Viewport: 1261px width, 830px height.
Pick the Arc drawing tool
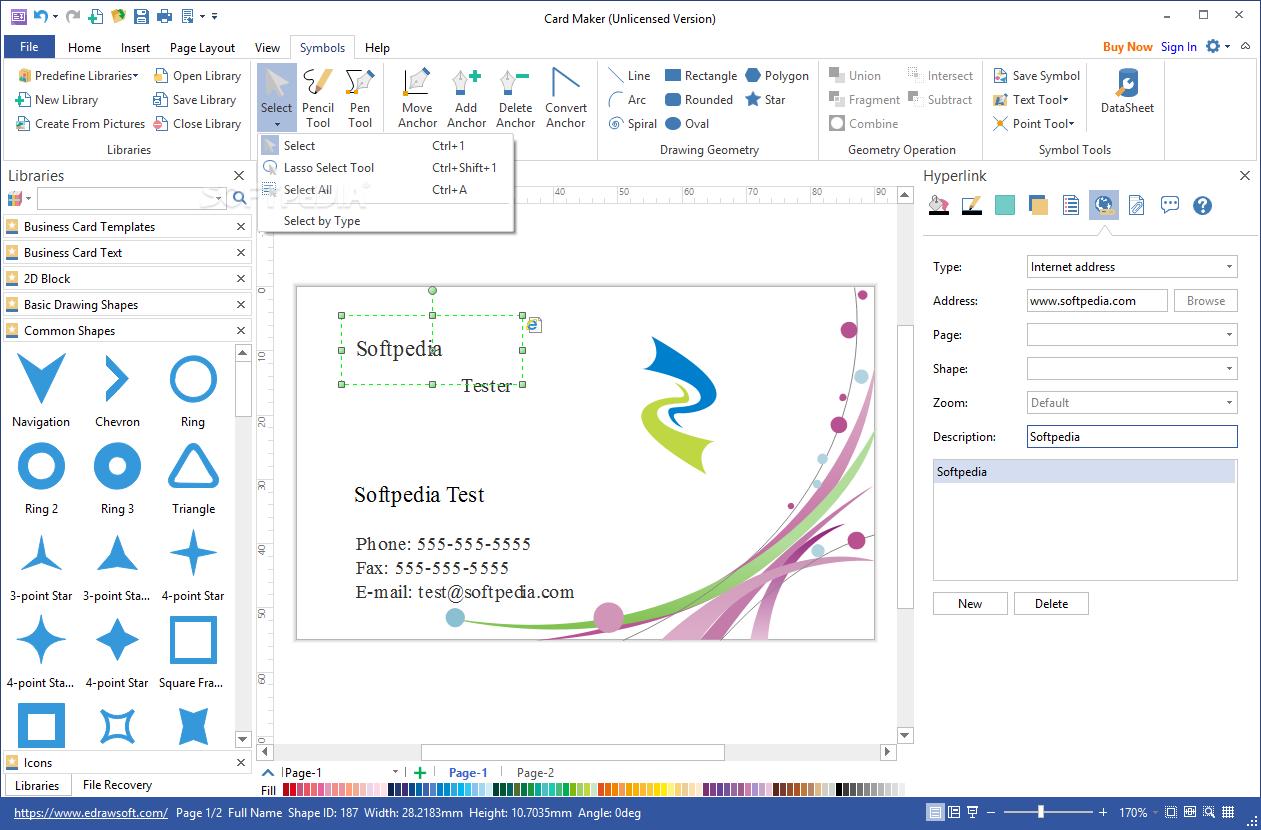click(x=628, y=100)
